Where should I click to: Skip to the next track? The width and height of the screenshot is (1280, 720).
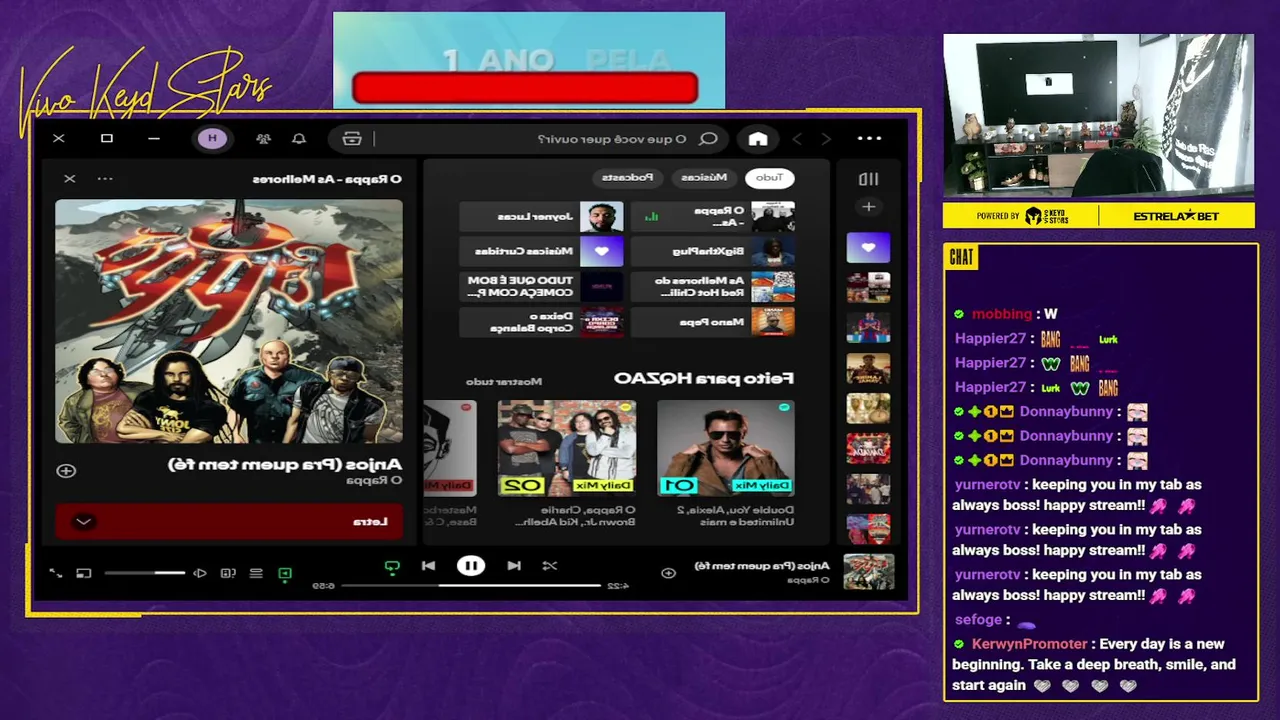428,566
